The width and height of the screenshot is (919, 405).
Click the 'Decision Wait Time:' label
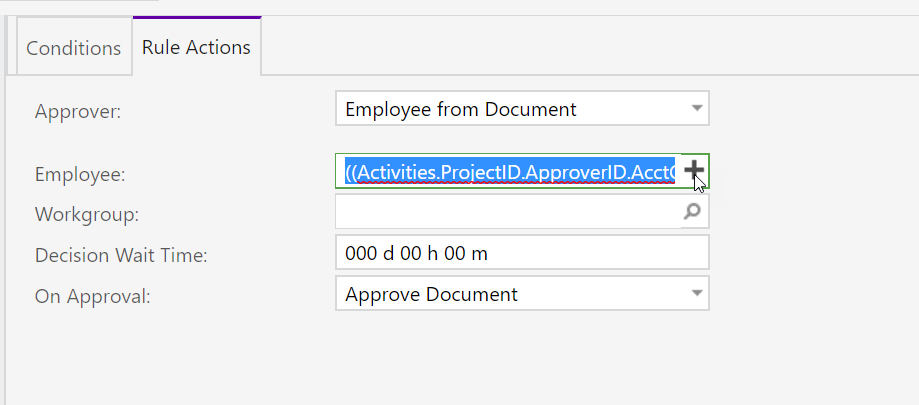(121, 255)
